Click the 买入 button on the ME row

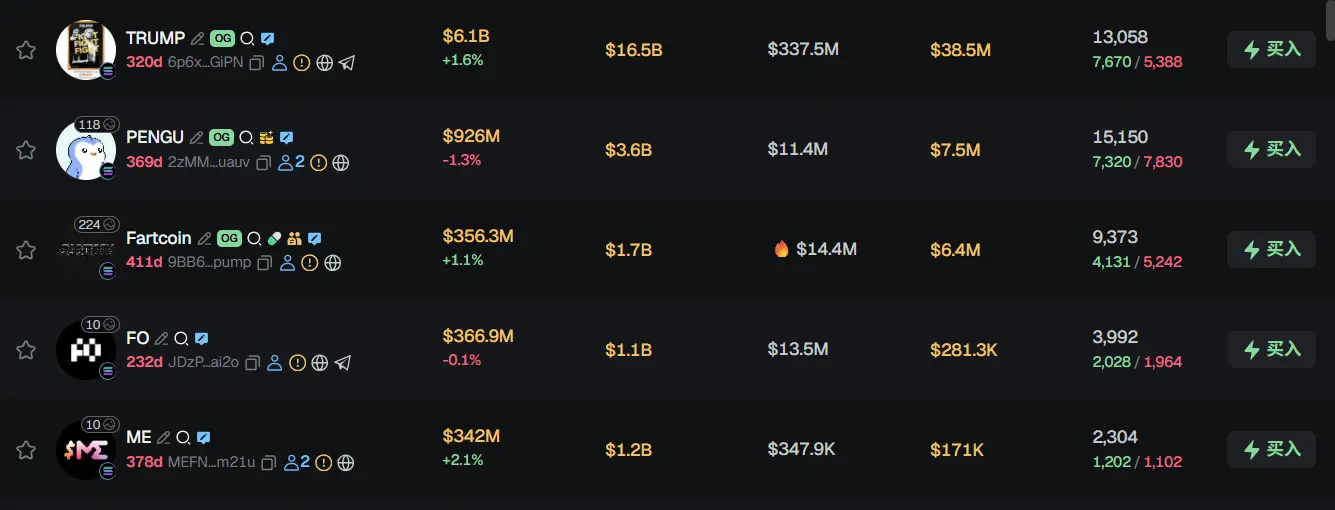pos(1271,450)
